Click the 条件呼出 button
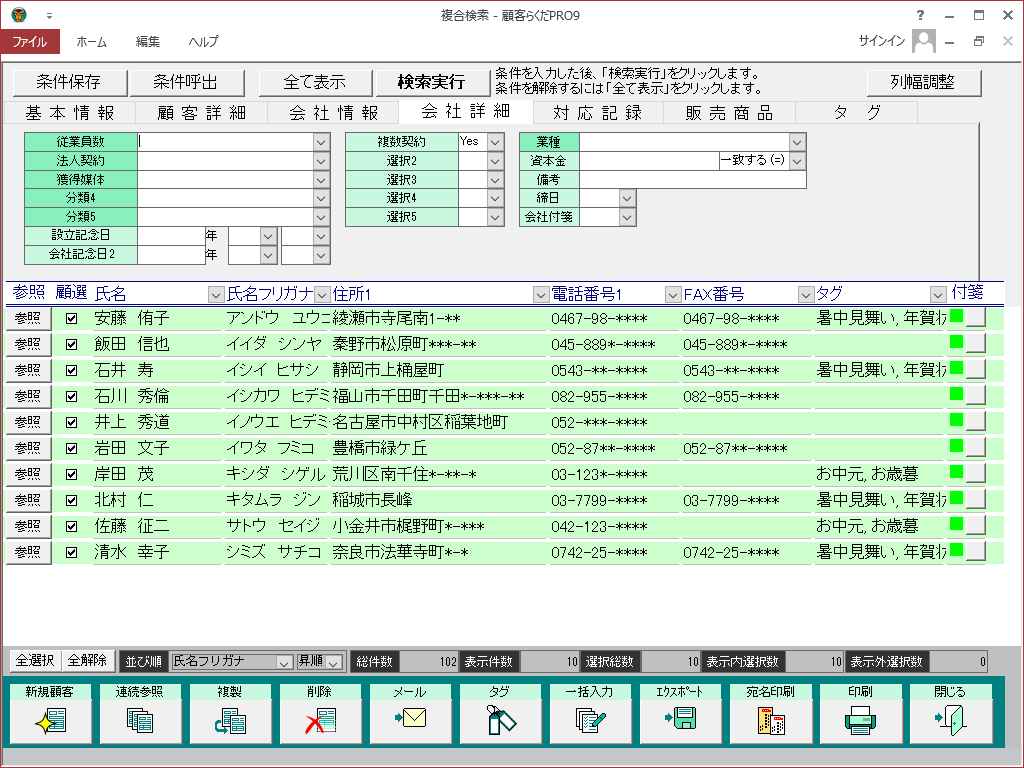This screenshot has width=1024, height=768. (186, 82)
